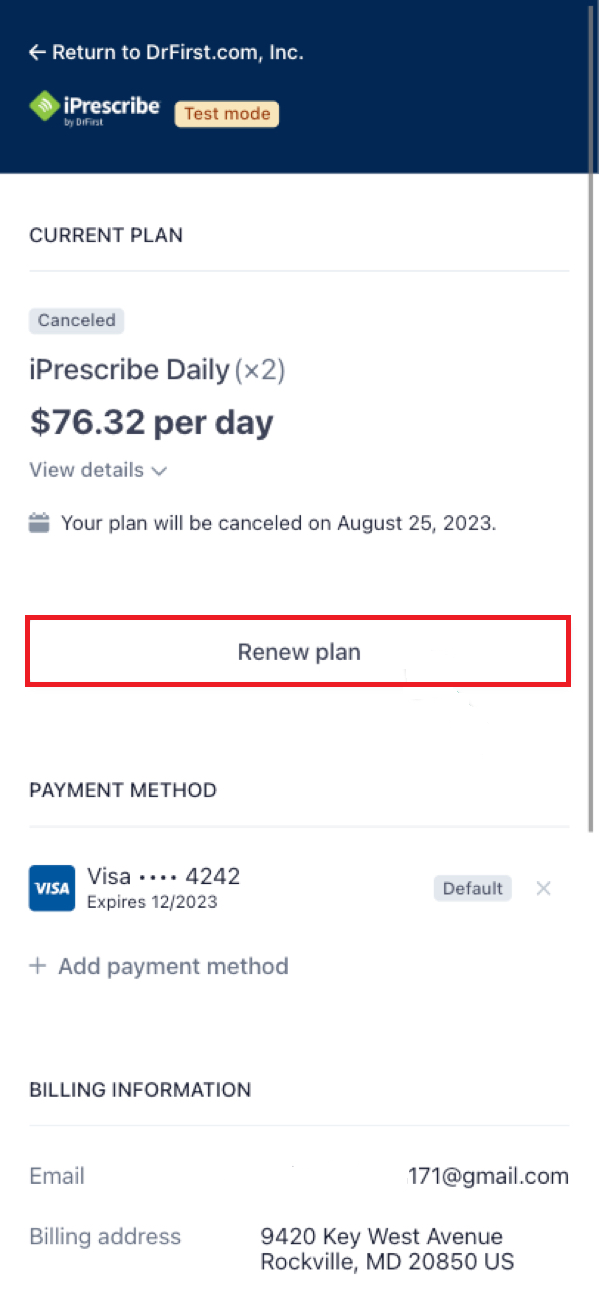Click the $76.32 per day price
600x1296 pixels.
click(x=152, y=422)
